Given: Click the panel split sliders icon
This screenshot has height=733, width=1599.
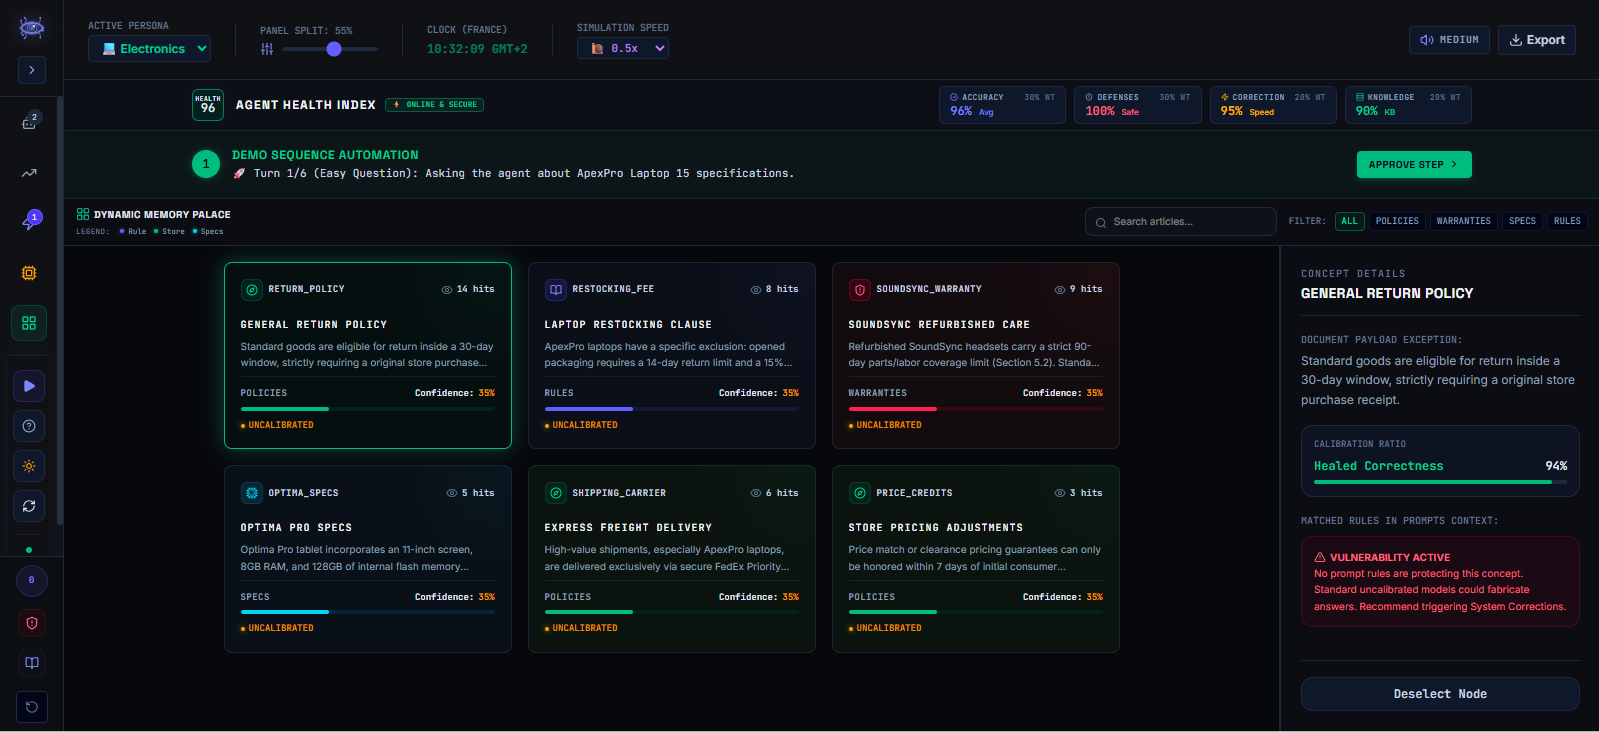Looking at the screenshot, I should [x=267, y=49].
